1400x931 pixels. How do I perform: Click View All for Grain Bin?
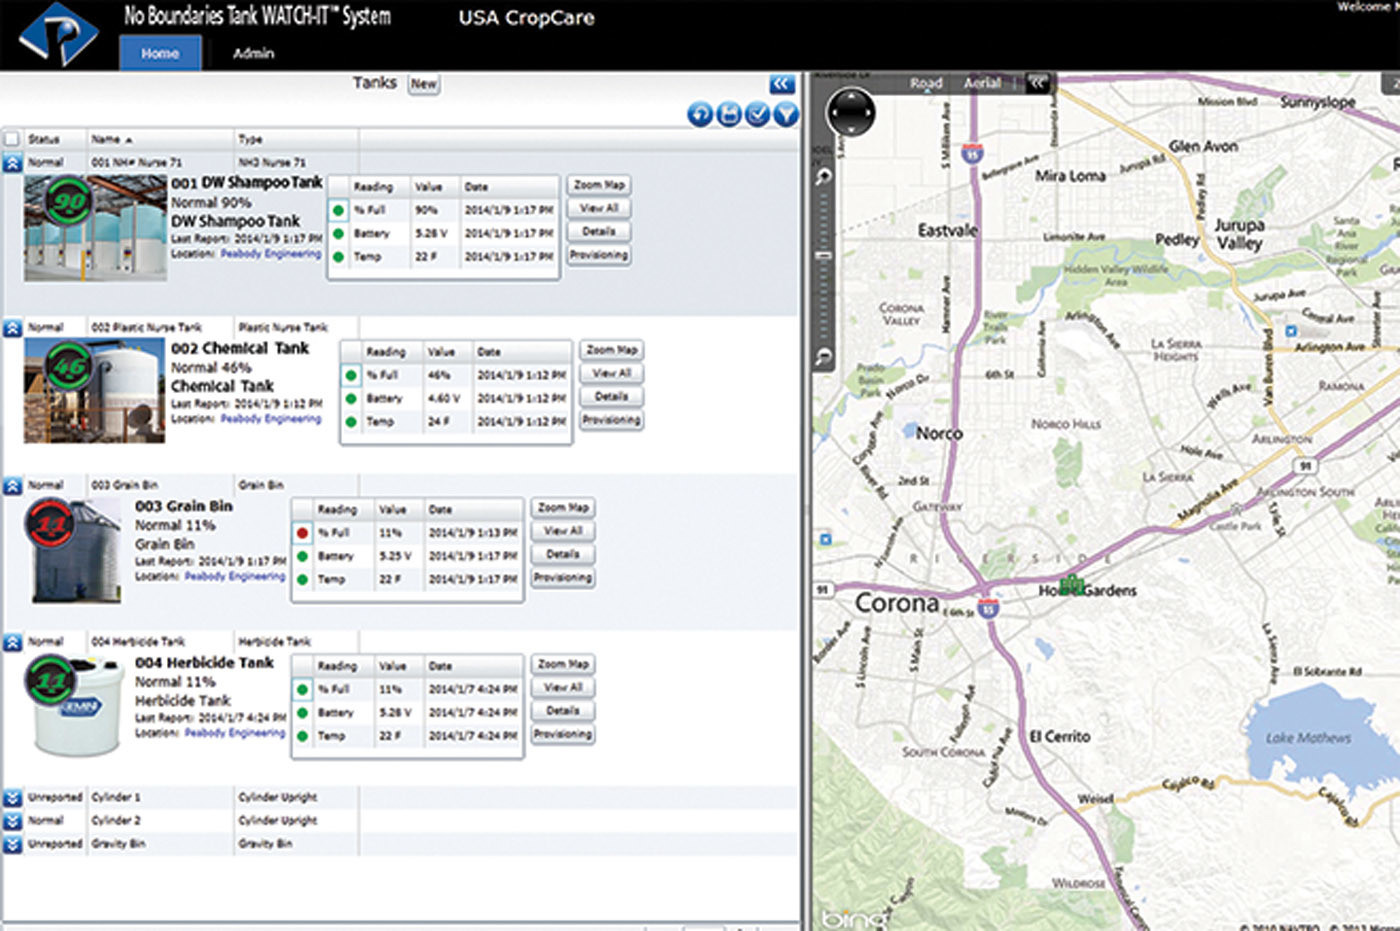pos(563,531)
